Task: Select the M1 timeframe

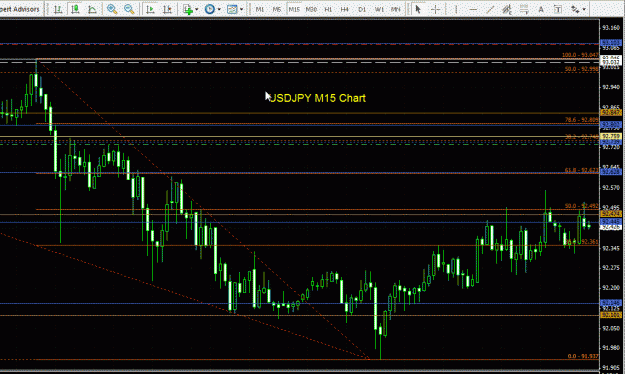Action: point(260,9)
